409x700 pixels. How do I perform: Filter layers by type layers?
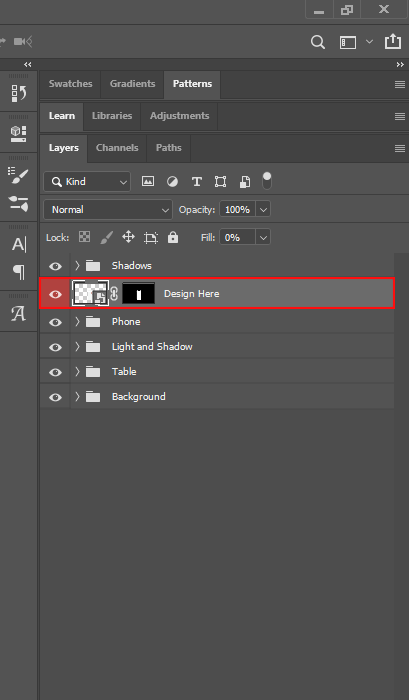(196, 182)
